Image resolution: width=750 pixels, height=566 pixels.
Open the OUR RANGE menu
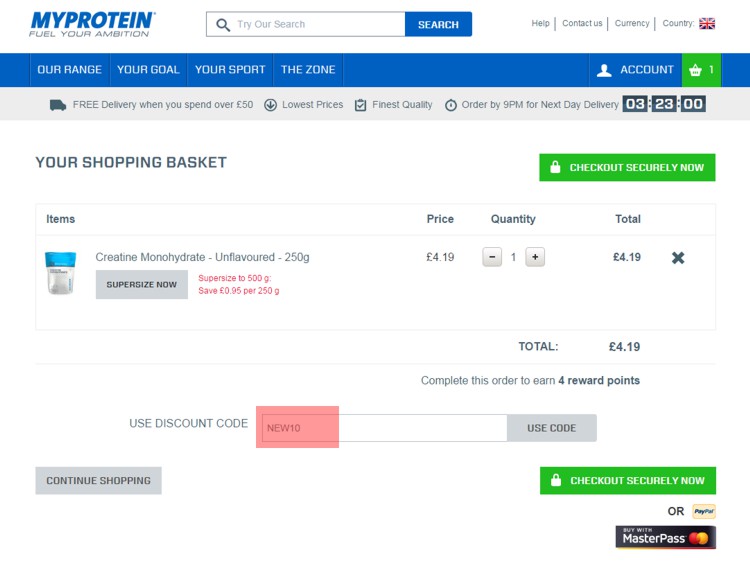(70, 70)
